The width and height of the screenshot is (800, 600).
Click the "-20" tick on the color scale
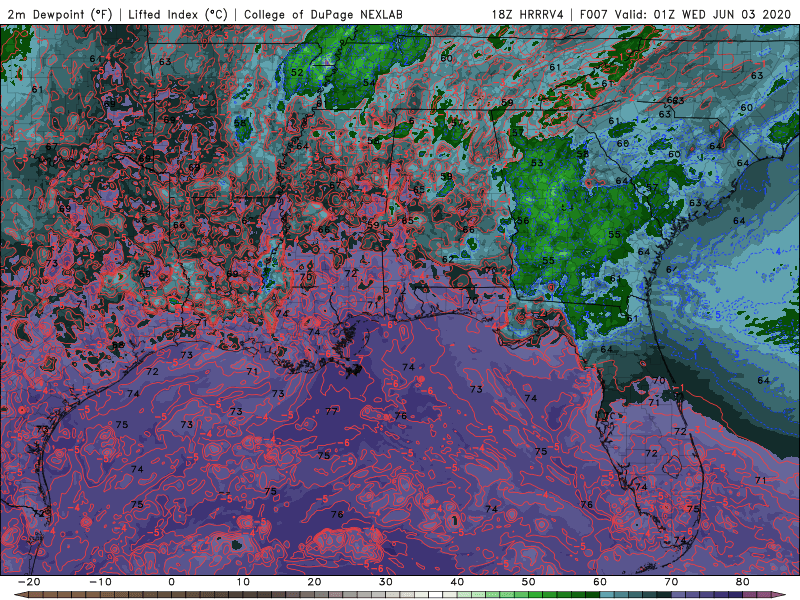[29, 582]
